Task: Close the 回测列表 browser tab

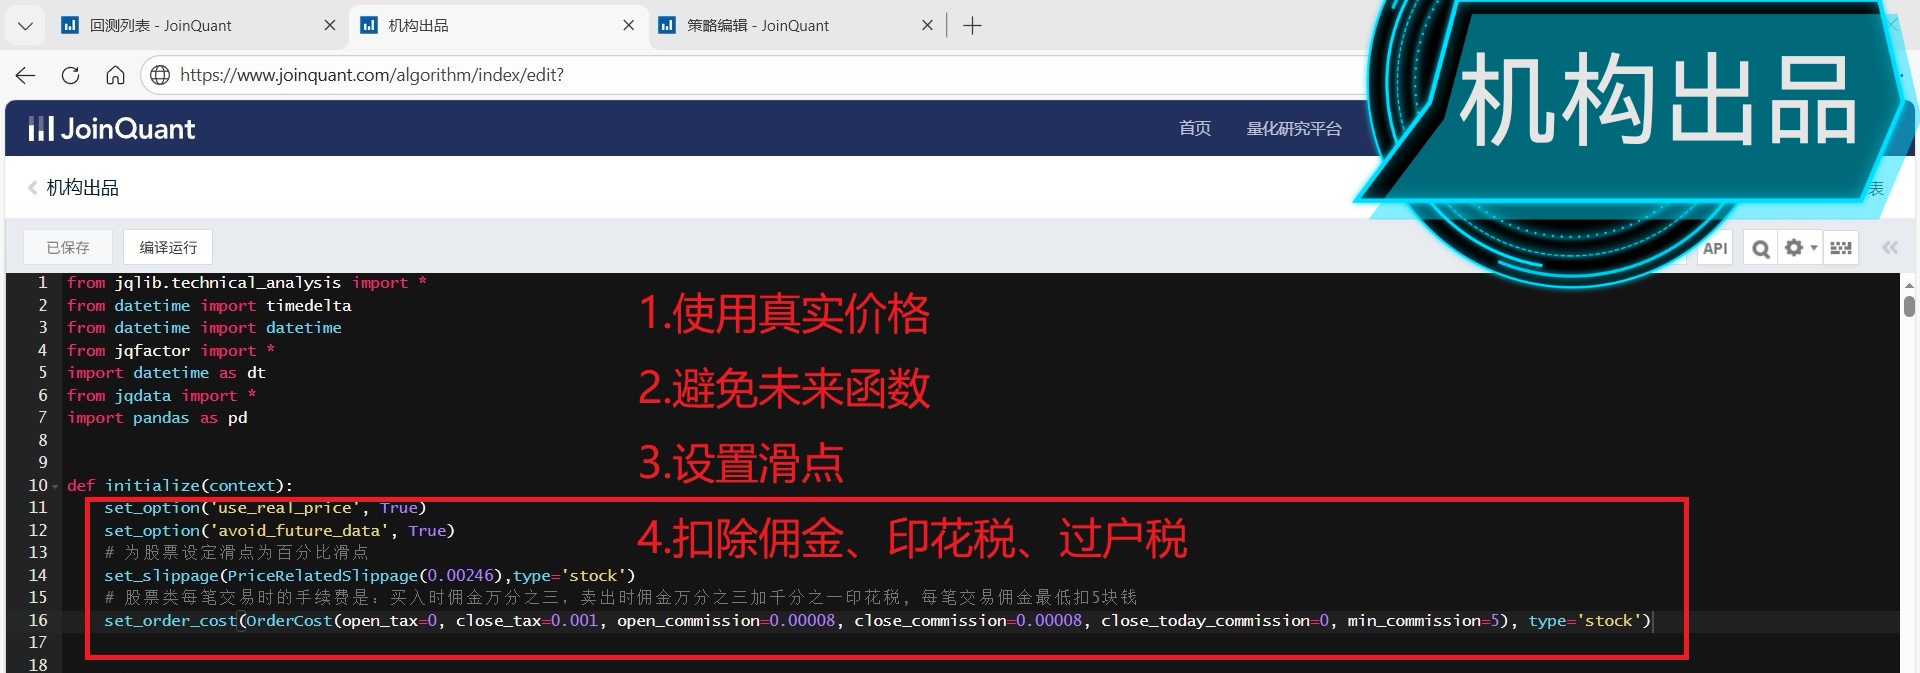Action: [330, 25]
